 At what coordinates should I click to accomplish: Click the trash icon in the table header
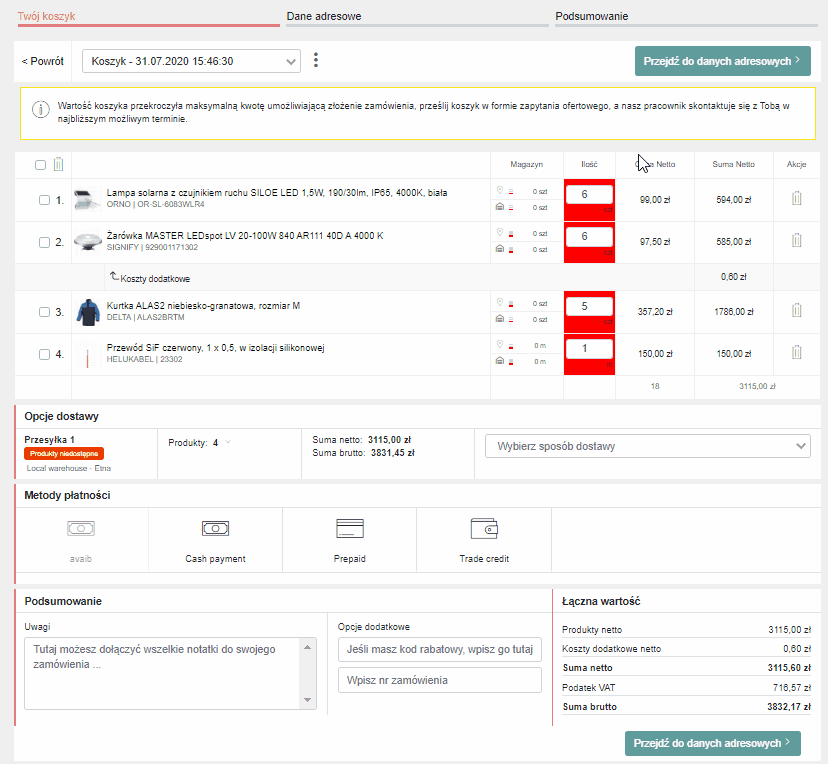[x=58, y=165]
